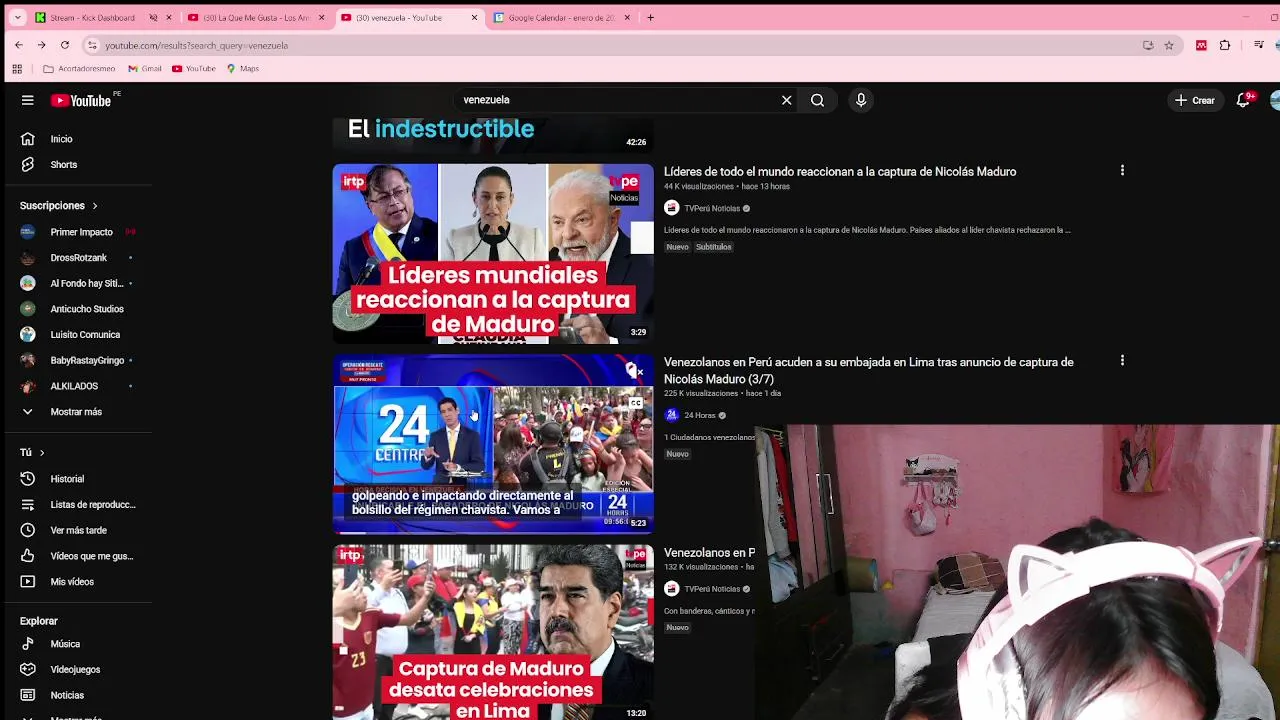This screenshot has width=1280, height=720.
Task: Click the magnifier search button
Action: tap(817, 100)
